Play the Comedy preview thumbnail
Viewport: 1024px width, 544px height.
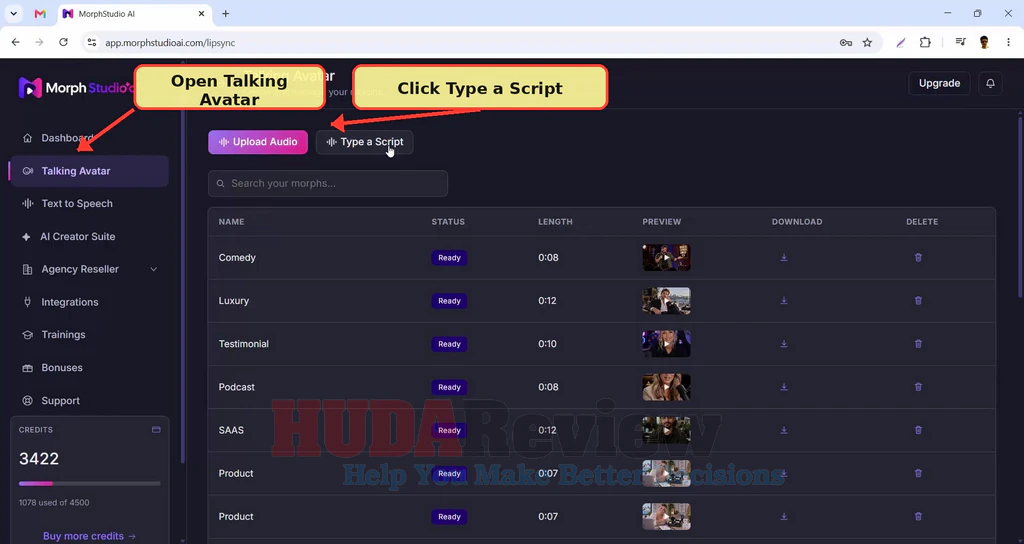tap(666, 258)
